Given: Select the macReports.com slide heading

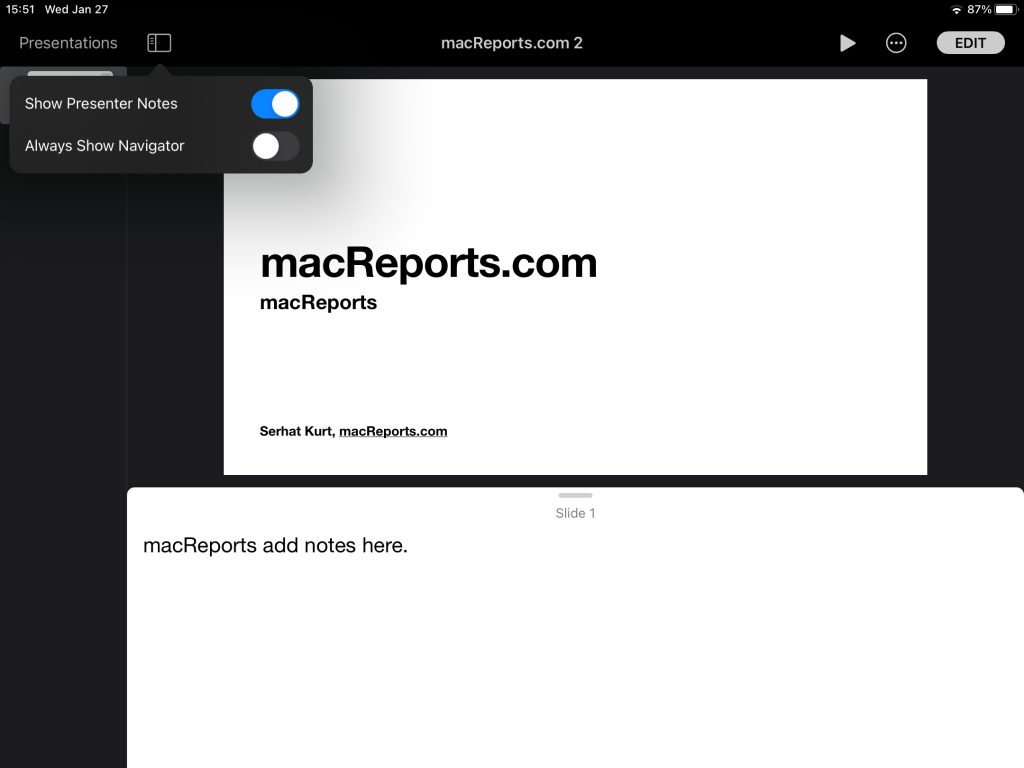Looking at the screenshot, I should click(429, 262).
